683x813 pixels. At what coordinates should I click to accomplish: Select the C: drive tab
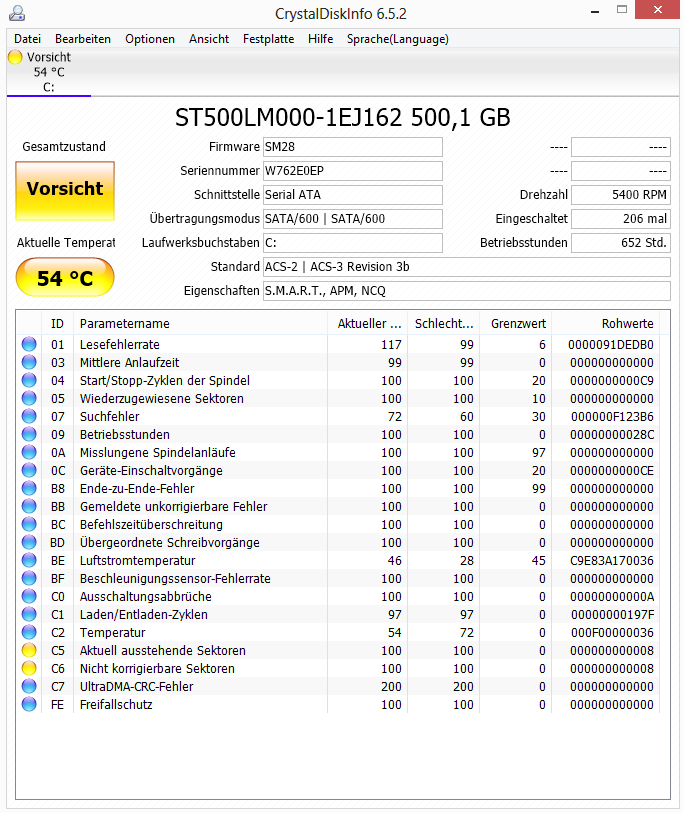pyautogui.click(x=49, y=73)
